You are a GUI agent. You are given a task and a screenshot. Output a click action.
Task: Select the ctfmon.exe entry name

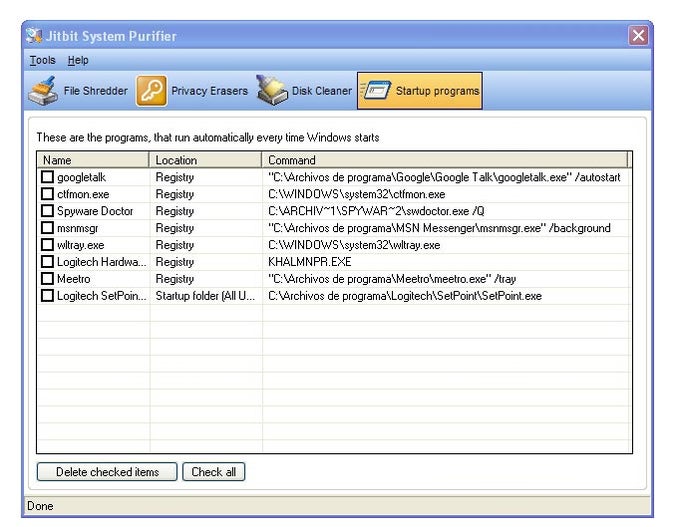83,194
